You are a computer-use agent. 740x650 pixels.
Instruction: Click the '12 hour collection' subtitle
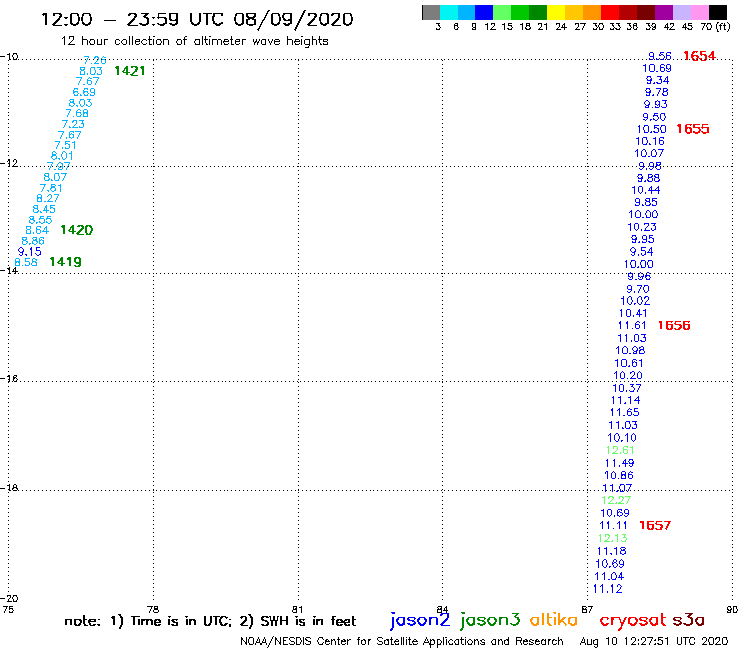click(x=194, y=41)
